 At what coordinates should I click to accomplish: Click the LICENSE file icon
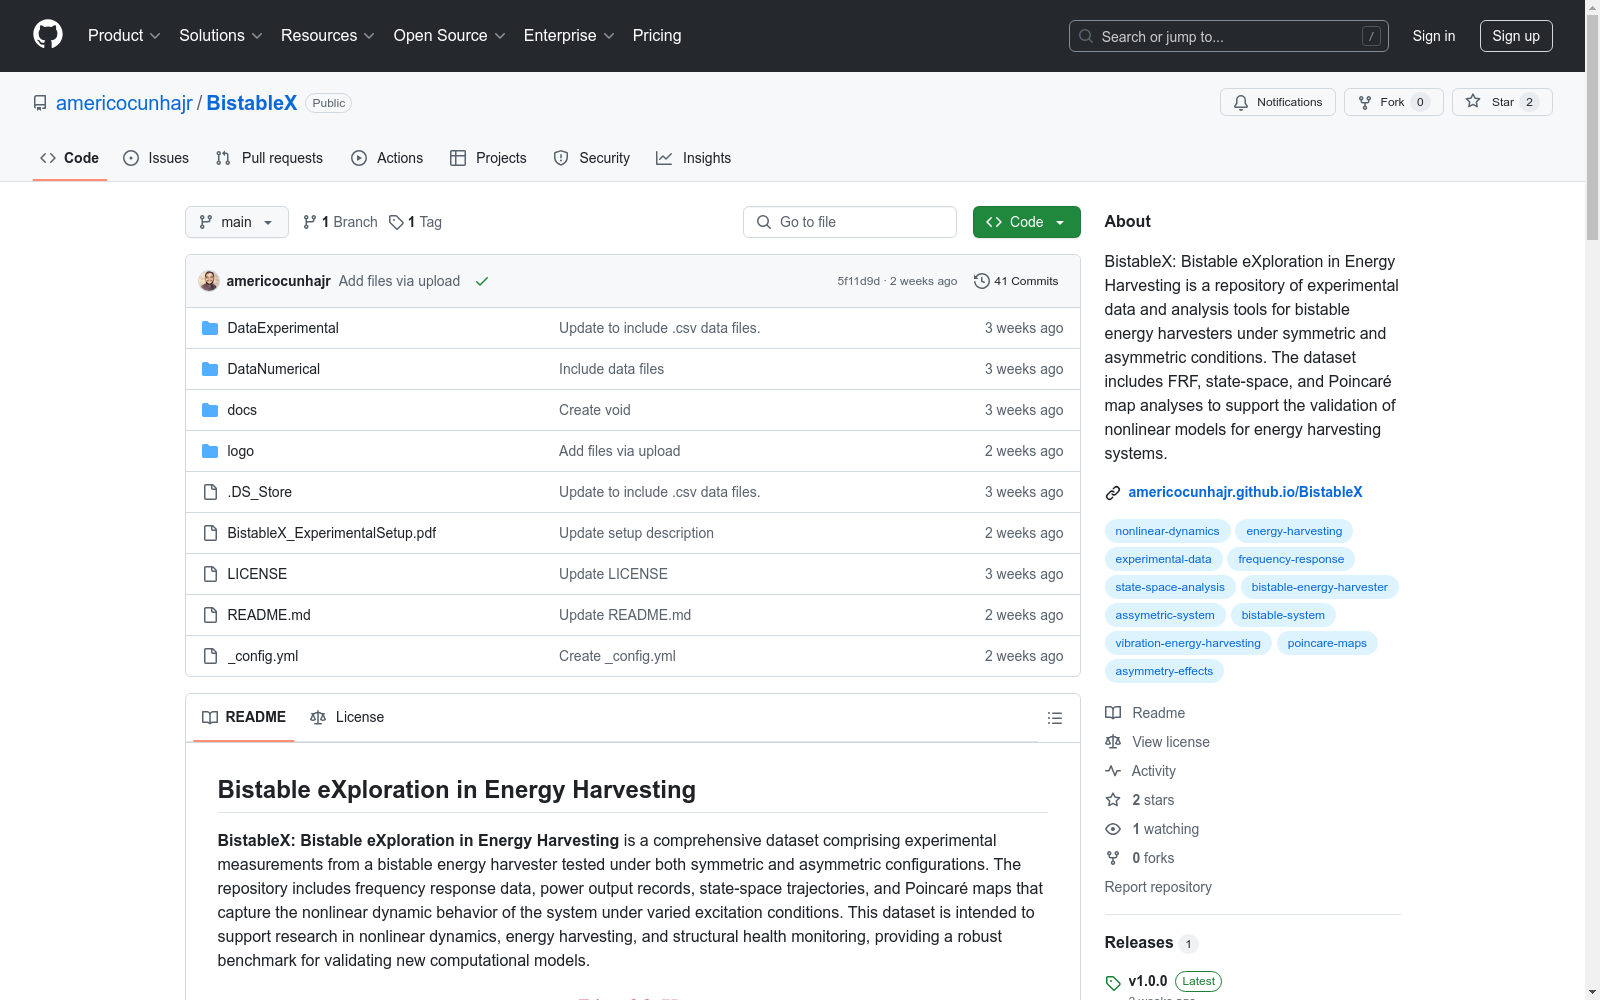(210, 574)
